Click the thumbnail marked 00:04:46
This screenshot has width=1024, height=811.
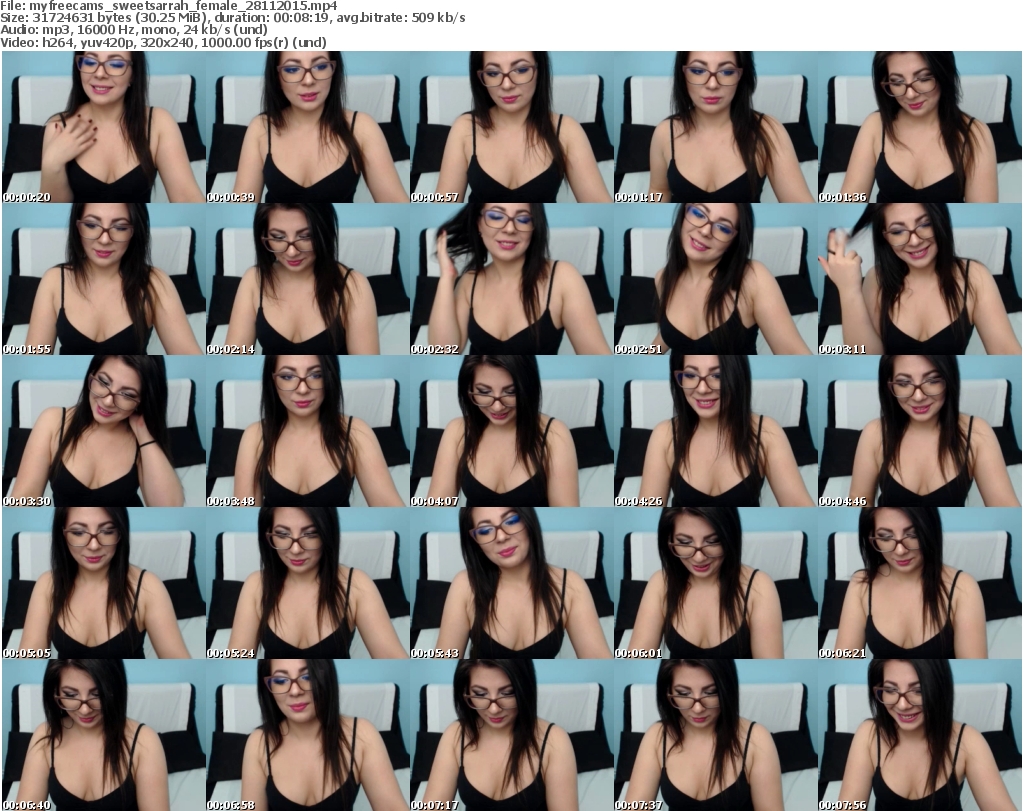pyautogui.click(x=920, y=431)
